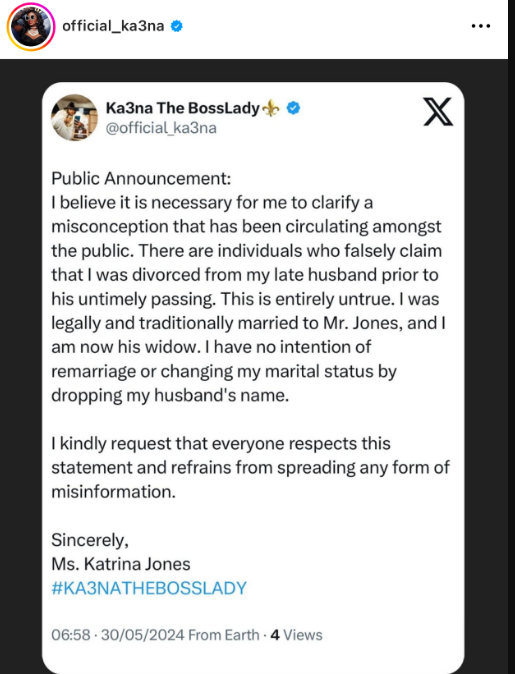Click the @official_ka3na handle in the tweet
This screenshot has width=515, height=674.
pyautogui.click(x=161, y=128)
